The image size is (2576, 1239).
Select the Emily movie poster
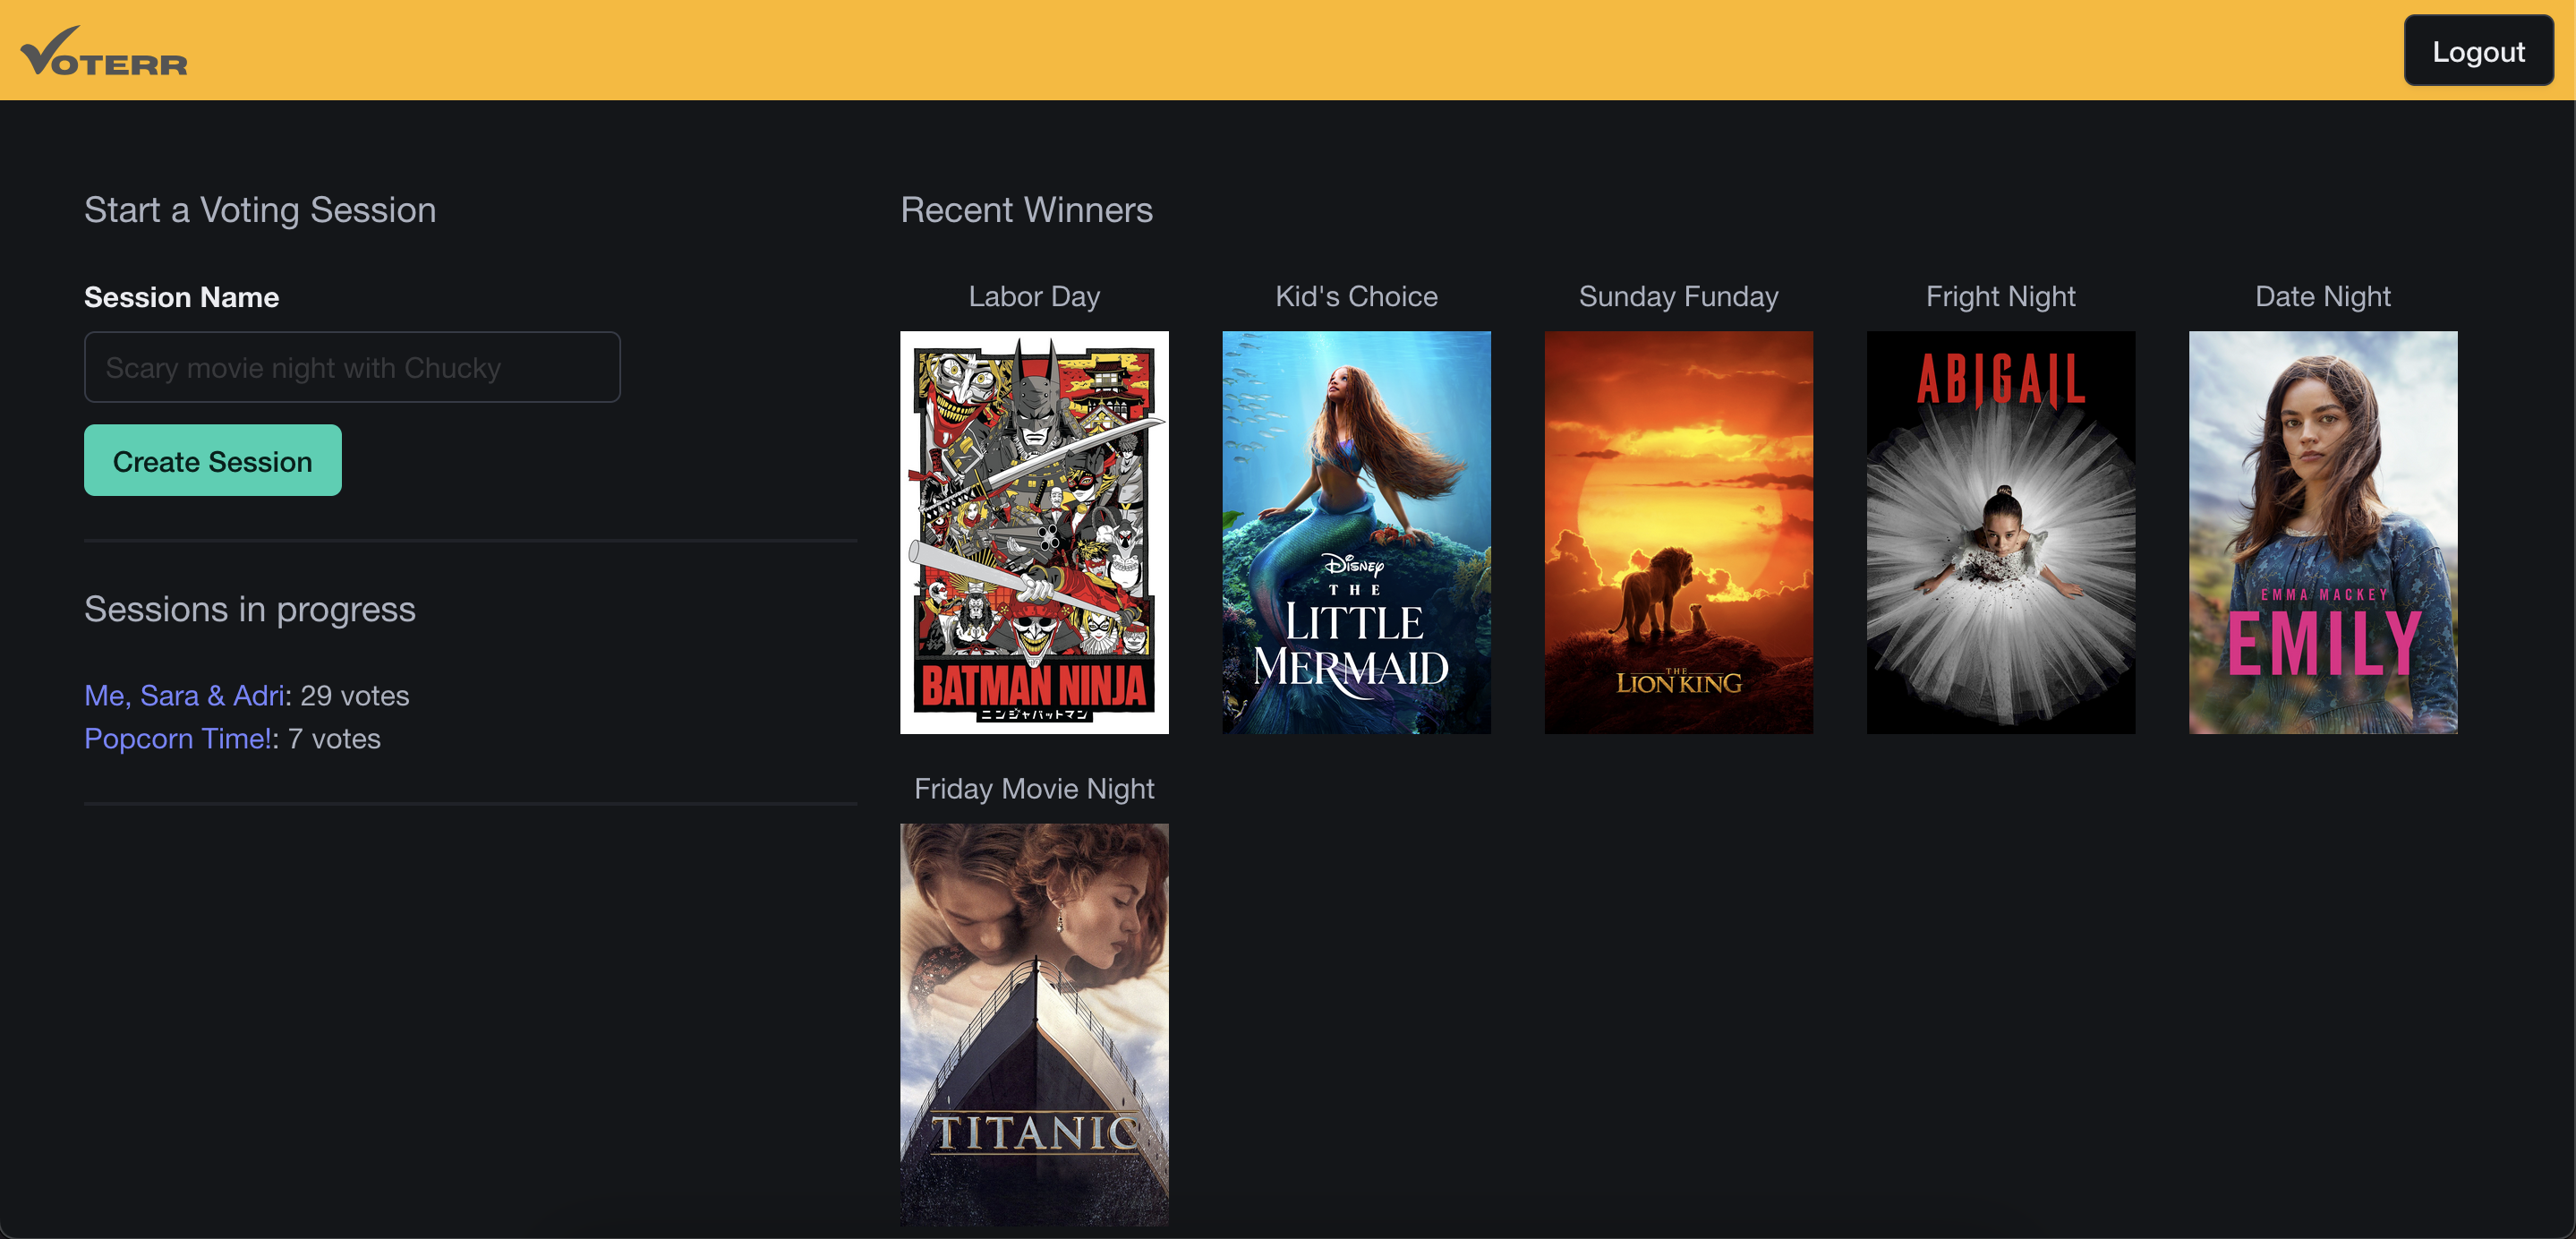tap(2322, 533)
